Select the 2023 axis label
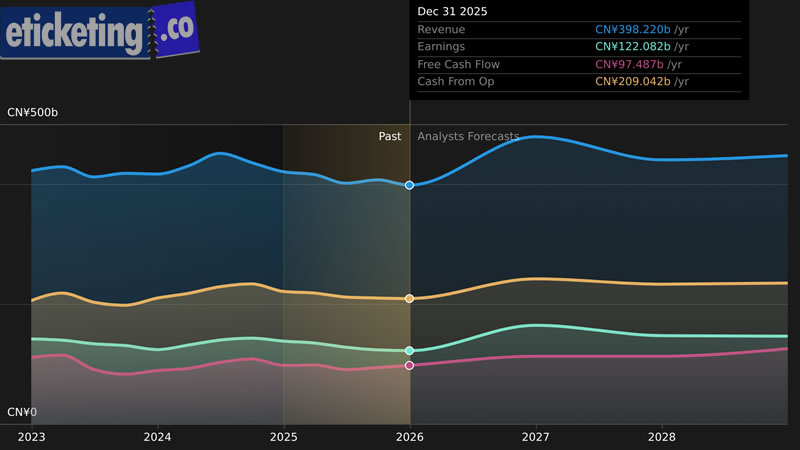 (32, 437)
